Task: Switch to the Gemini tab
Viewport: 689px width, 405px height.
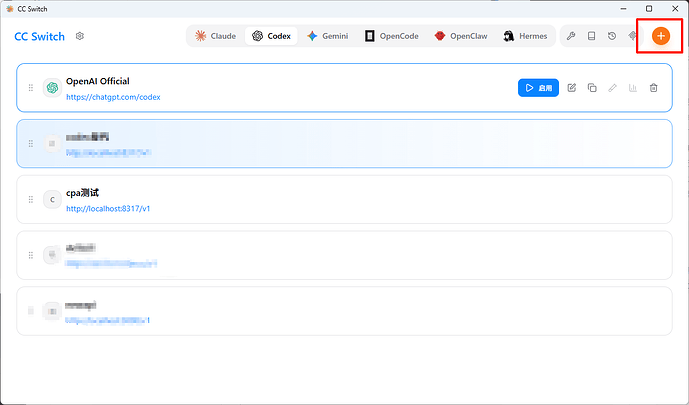Action: [328, 36]
